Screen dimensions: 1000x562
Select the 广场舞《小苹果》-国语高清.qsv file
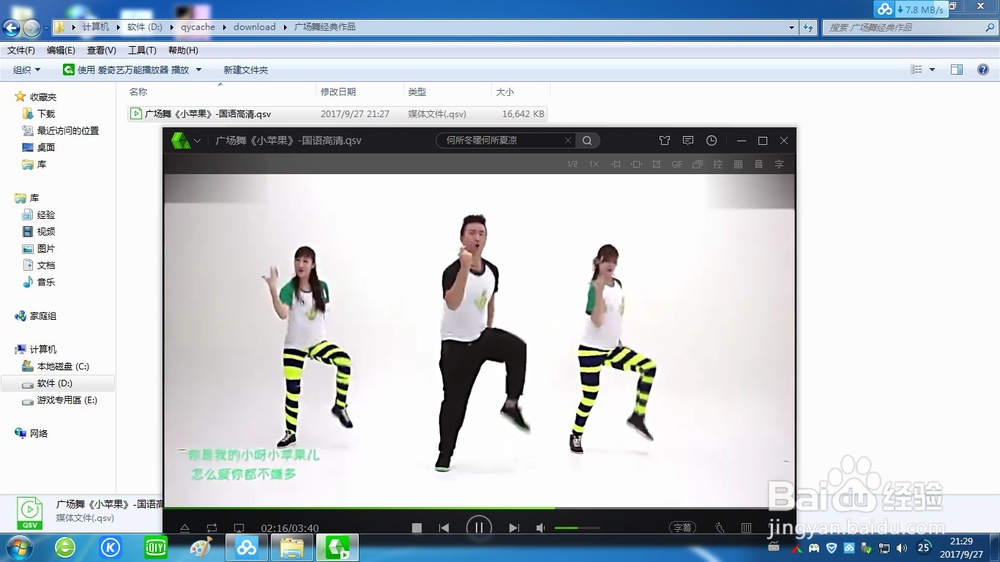click(x=337, y=114)
